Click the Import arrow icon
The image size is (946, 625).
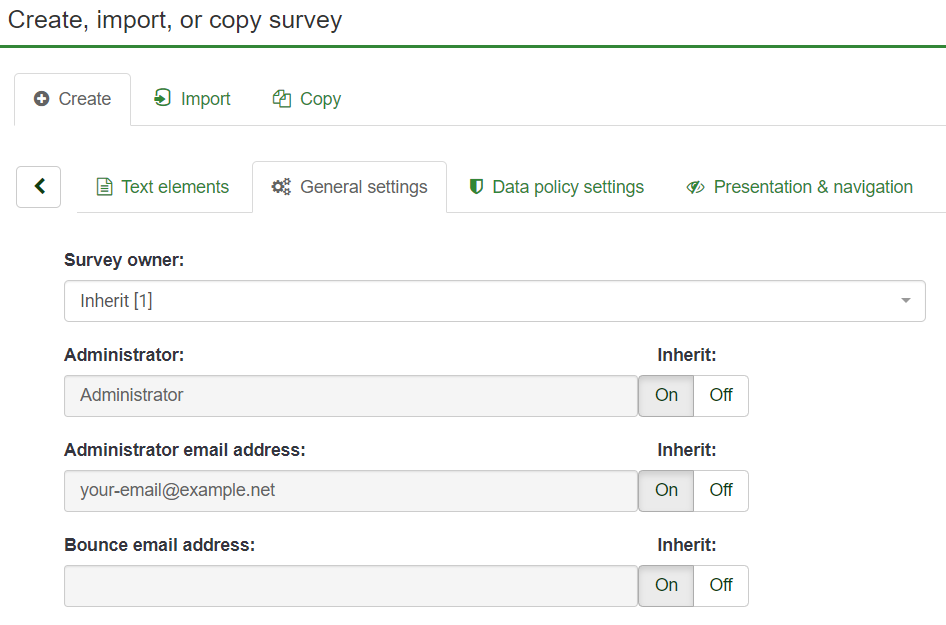click(x=162, y=98)
